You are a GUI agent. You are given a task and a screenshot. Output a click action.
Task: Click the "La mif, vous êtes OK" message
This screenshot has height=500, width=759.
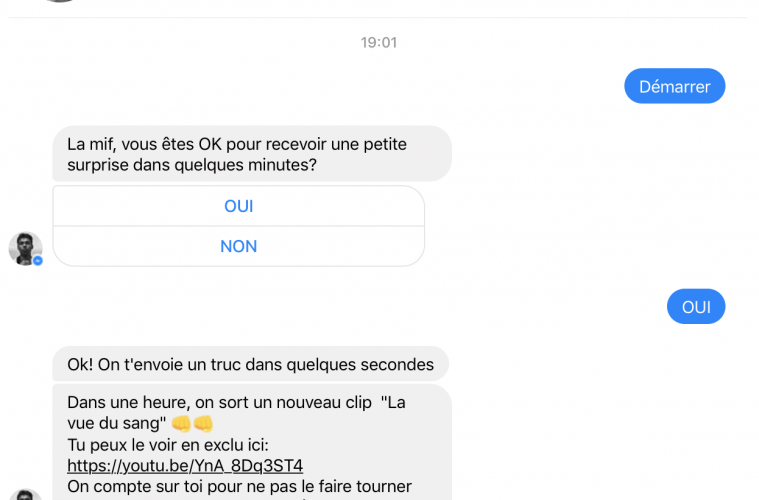pyautogui.click(x=236, y=143)
